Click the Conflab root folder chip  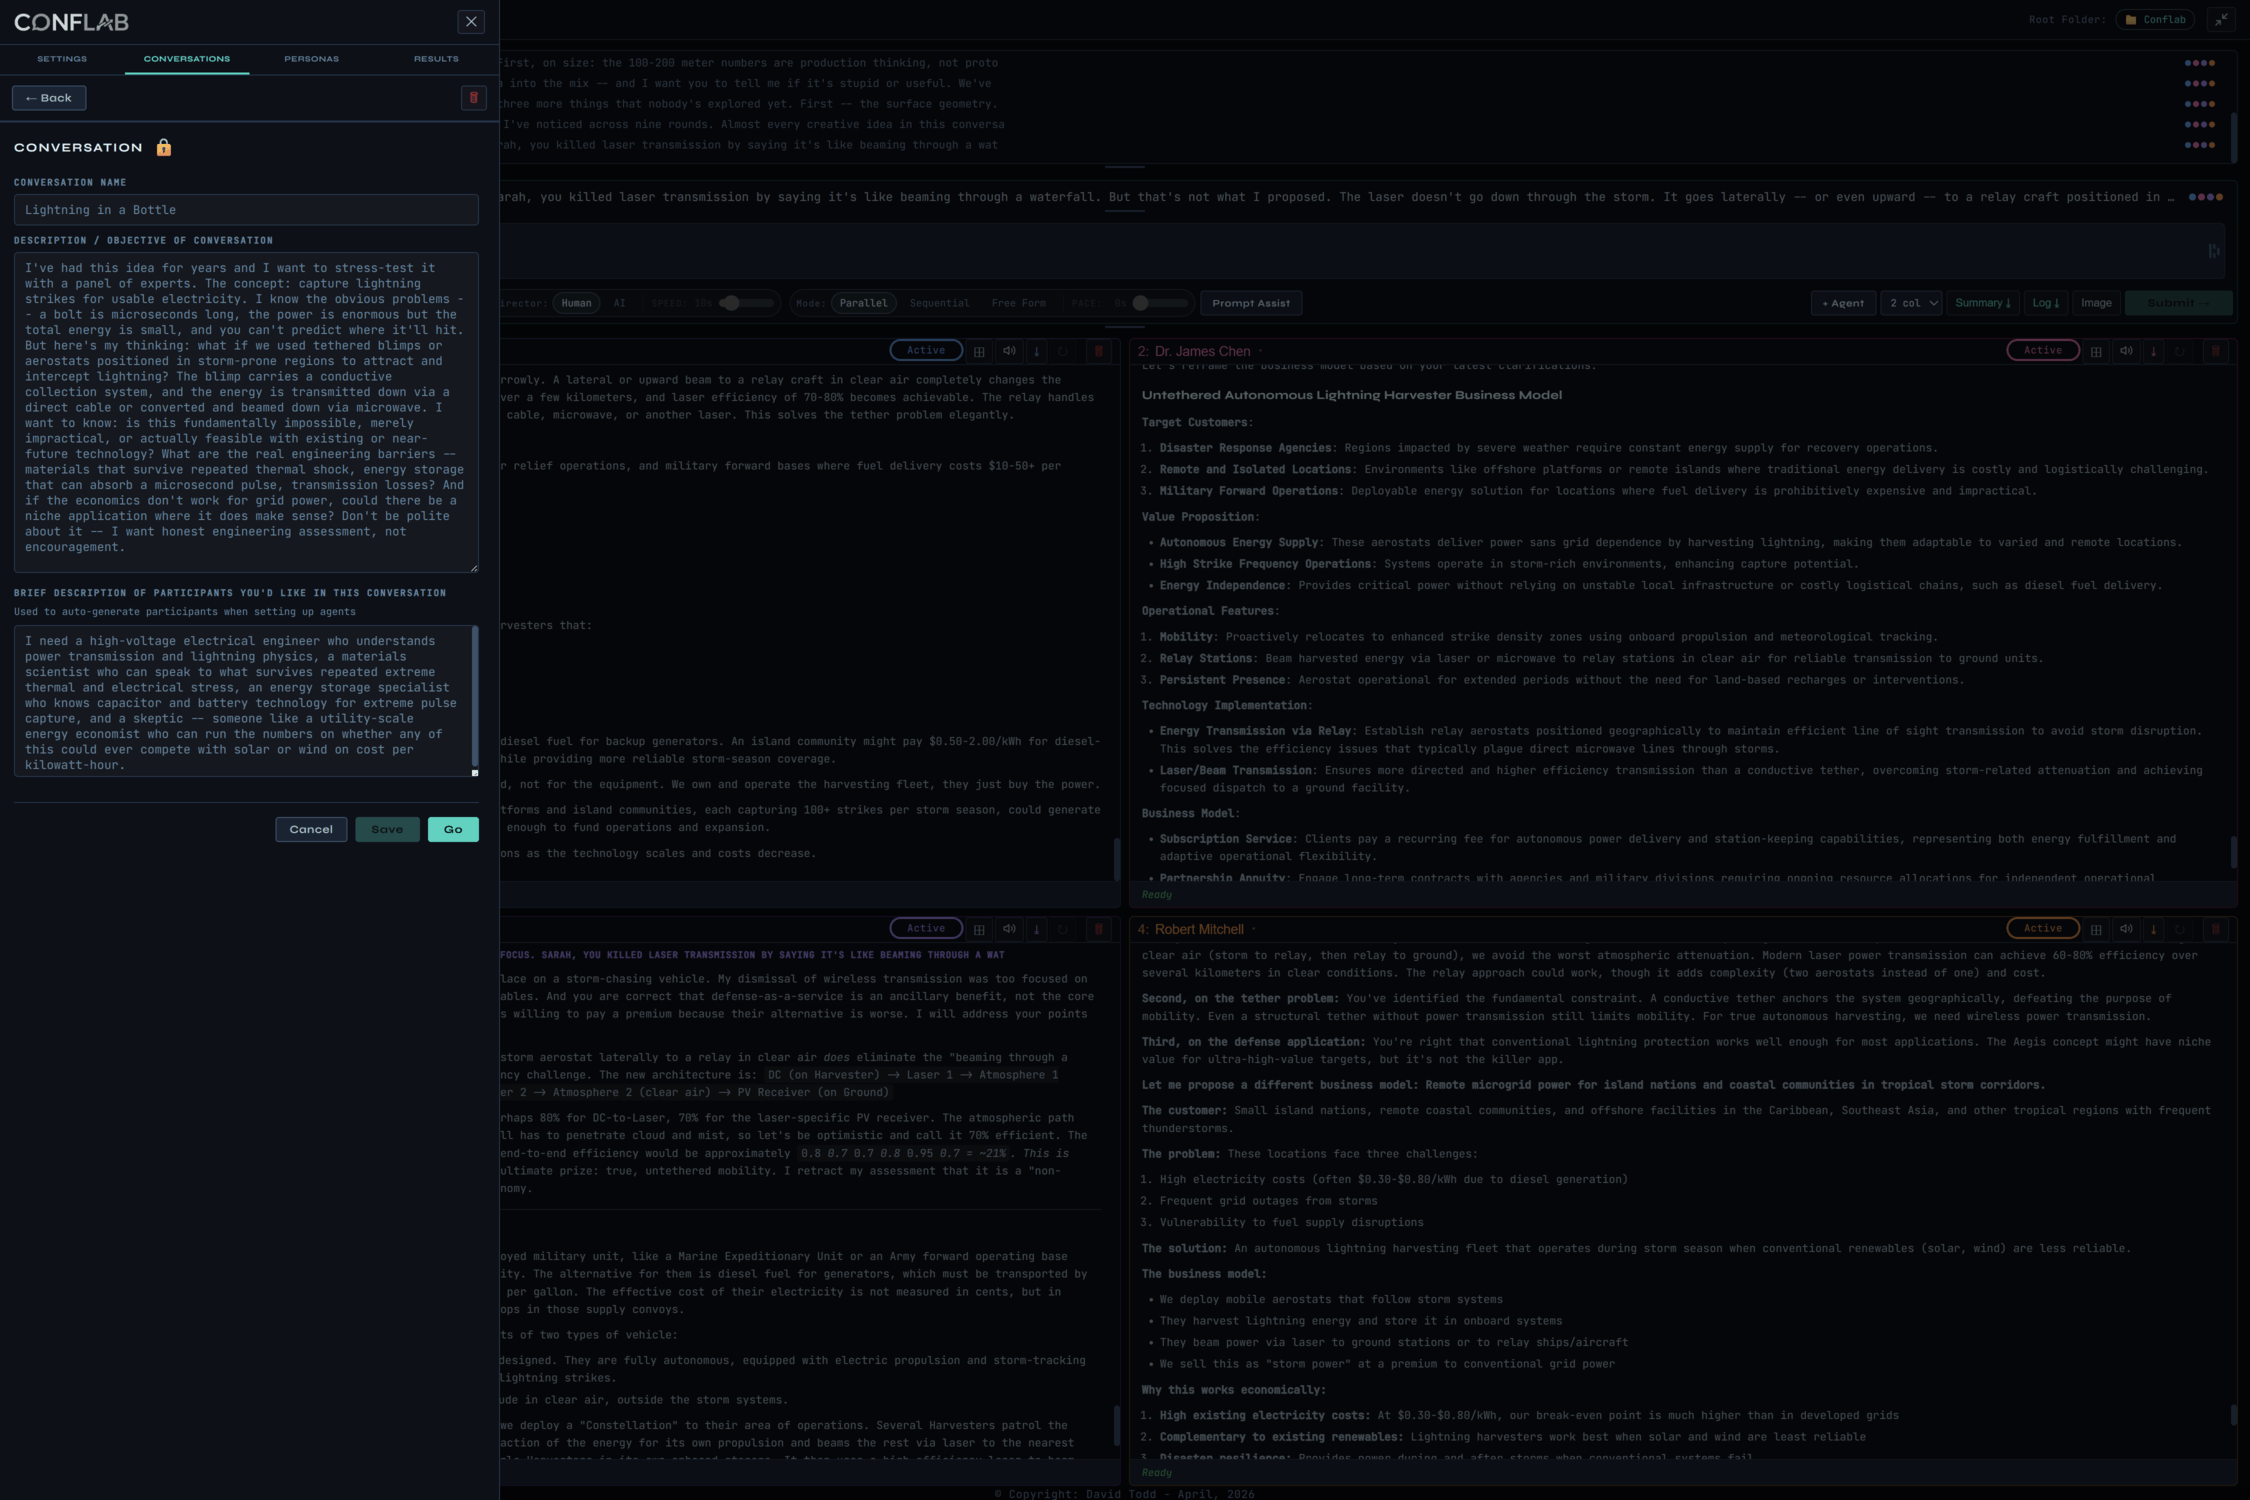pyautogui.click(x=2155, y=20)
